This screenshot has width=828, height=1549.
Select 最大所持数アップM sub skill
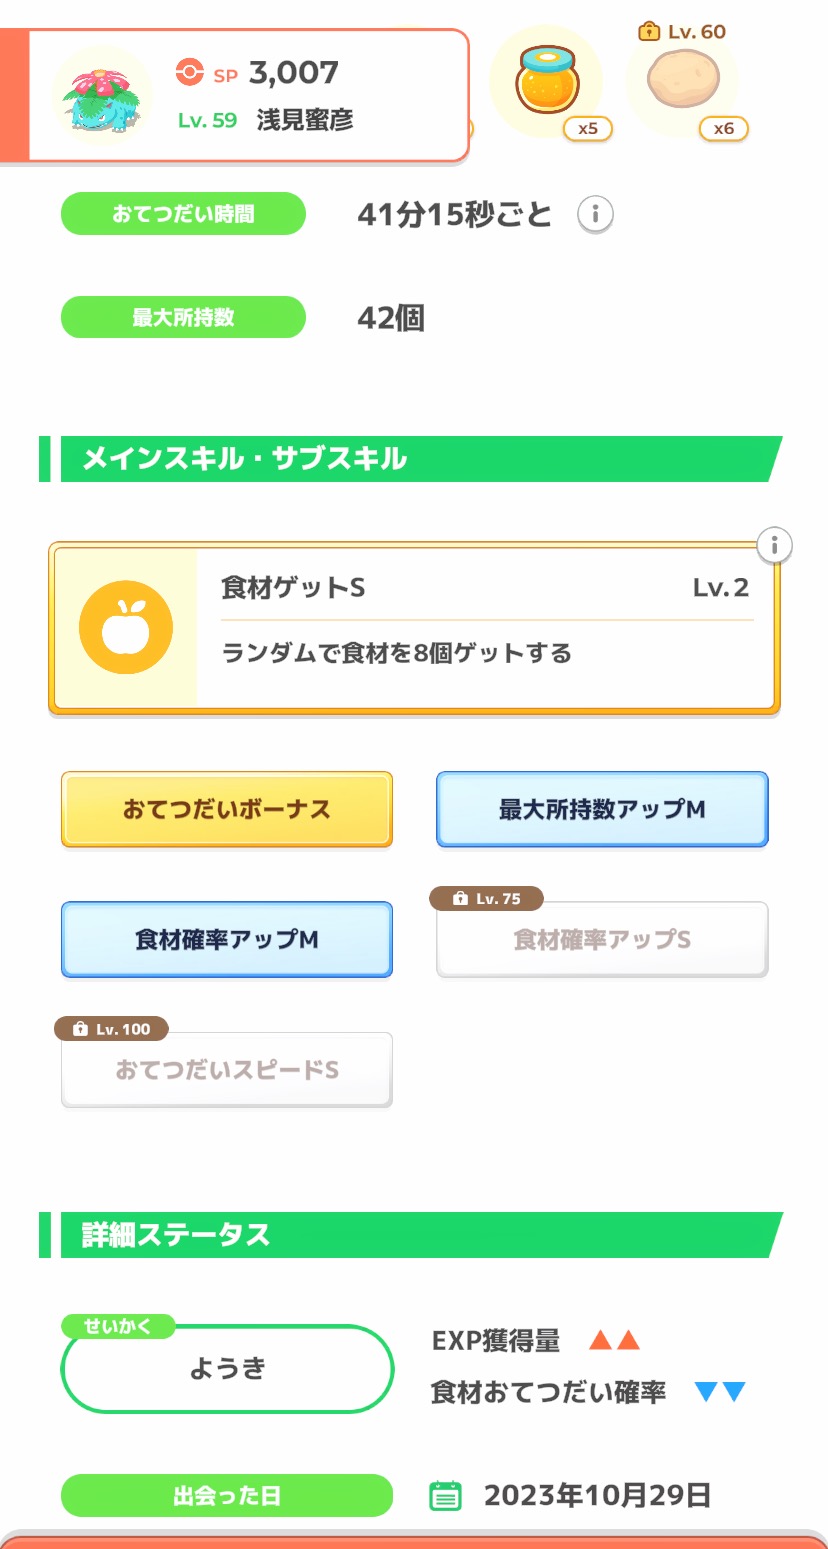pos(602,809)
